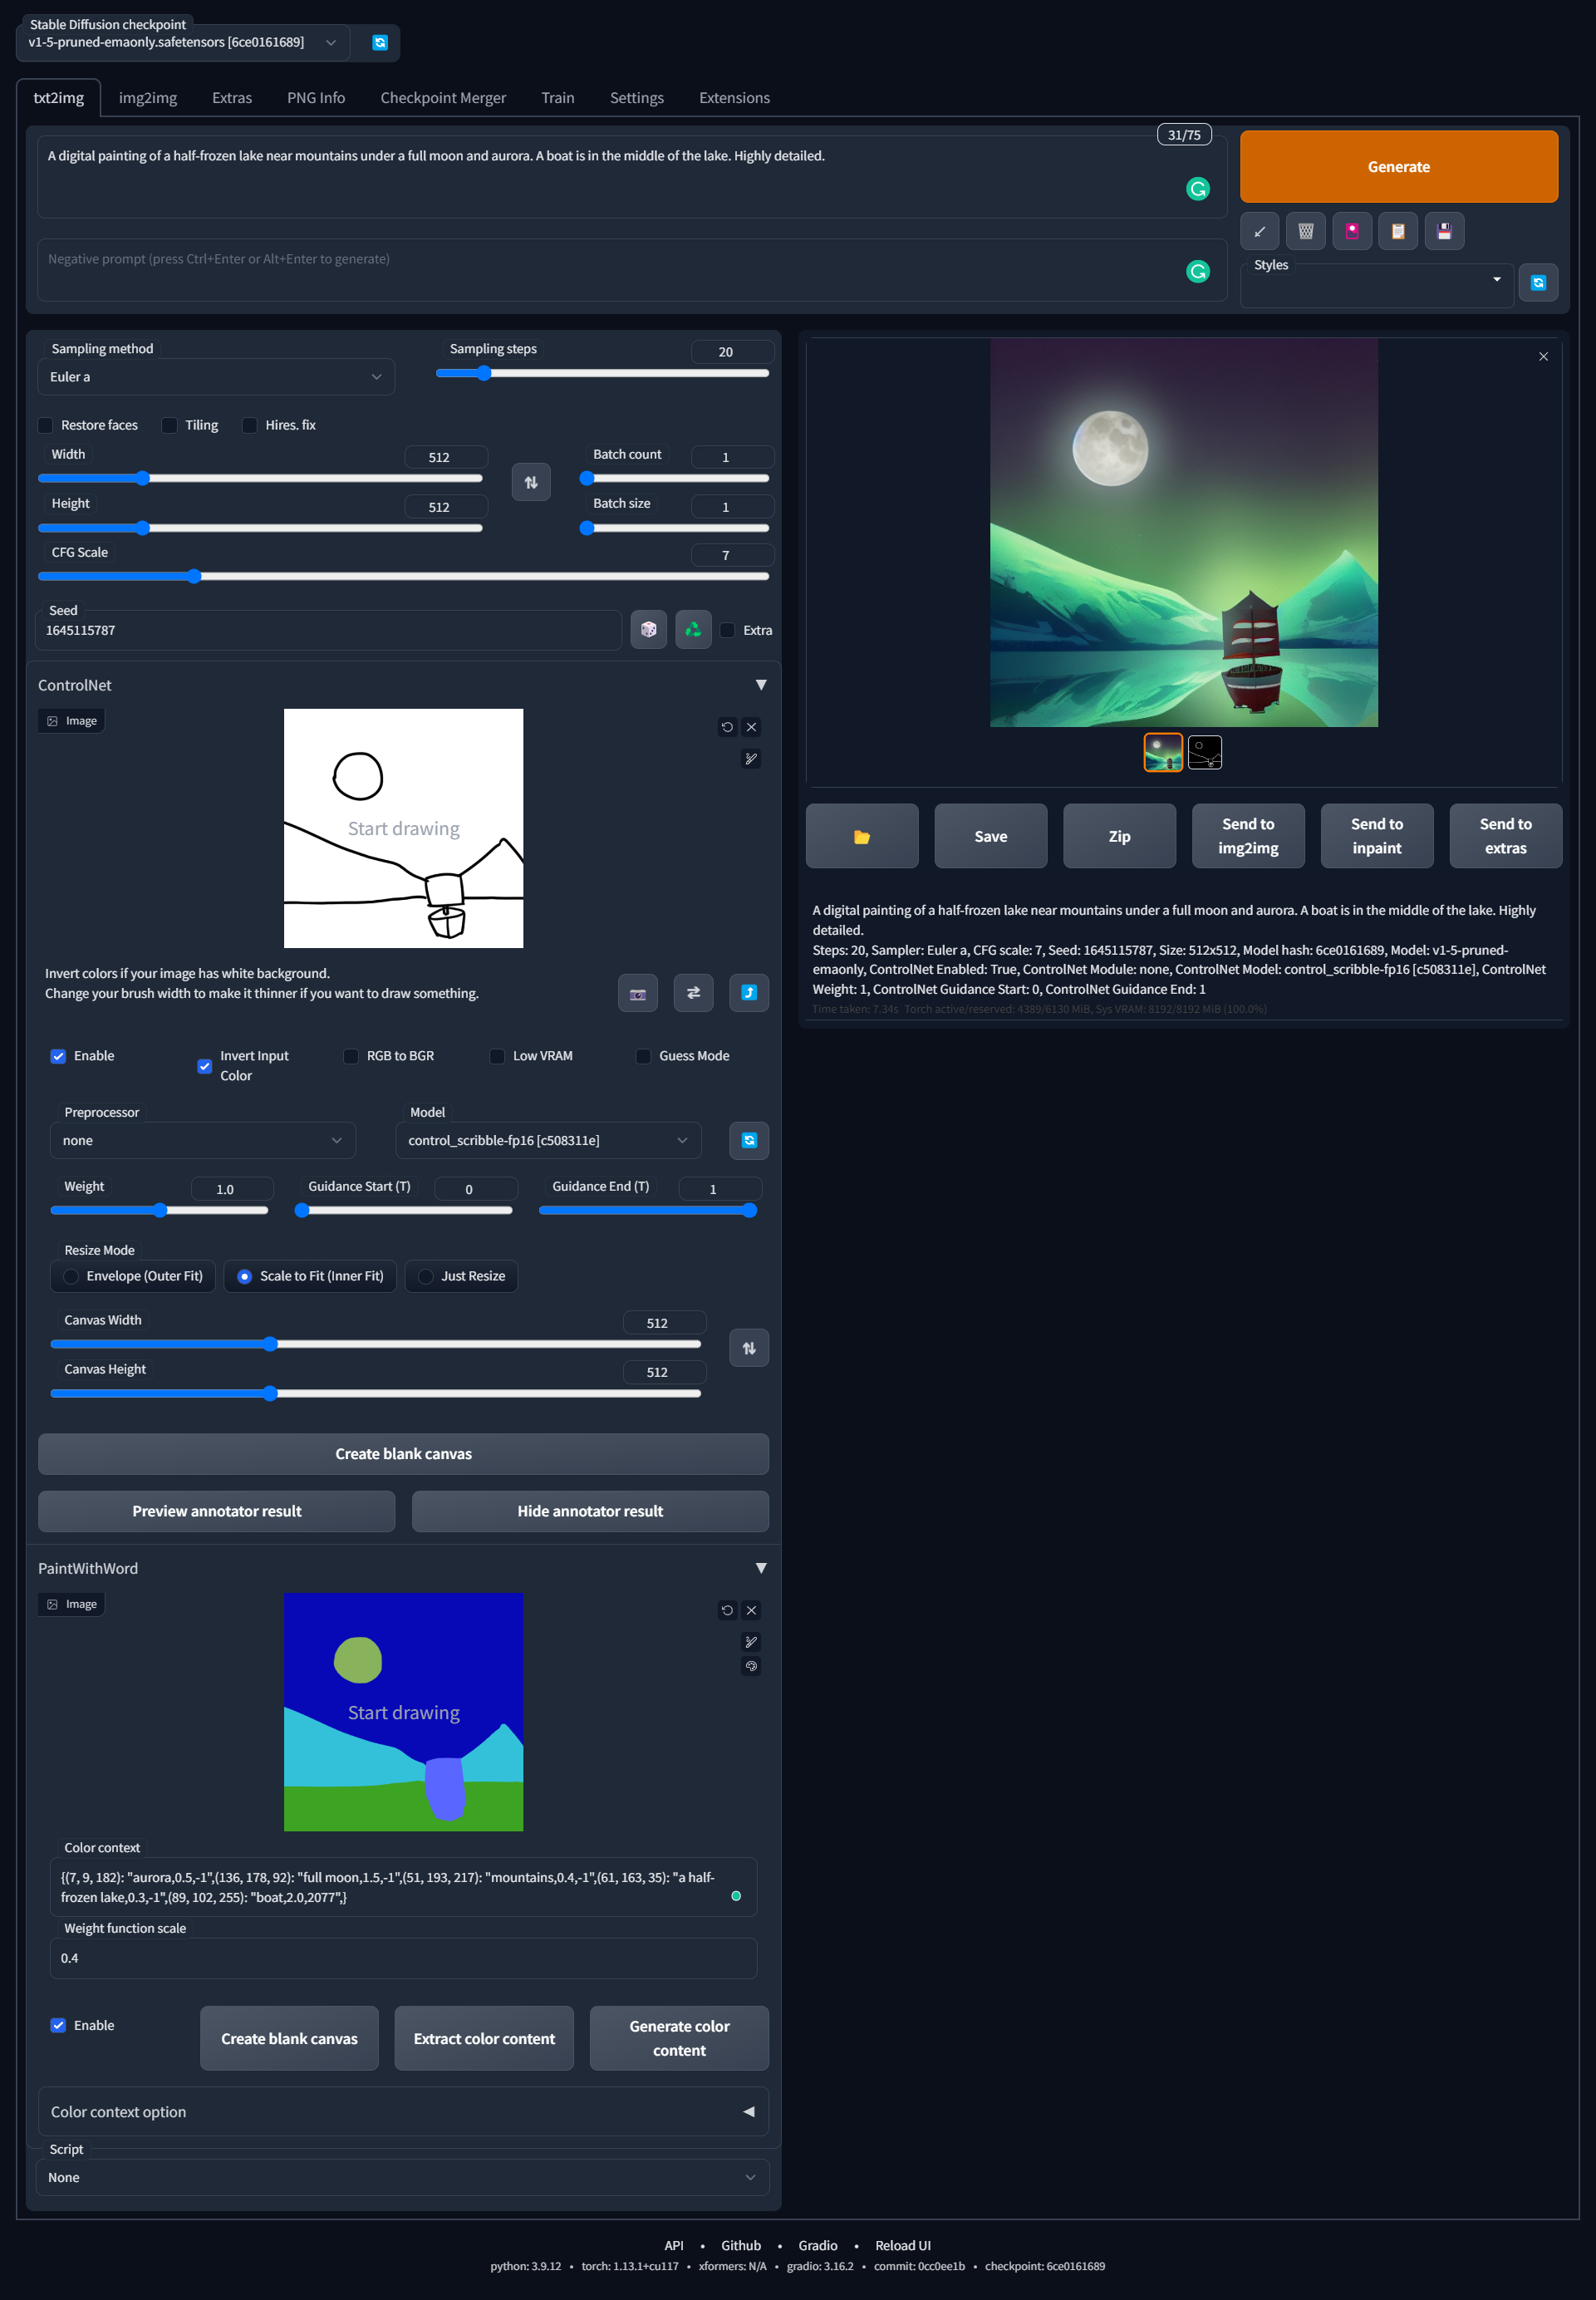Choose the Just Resize mode
Screen dimensions: 1596x2300
[461, 1276]
